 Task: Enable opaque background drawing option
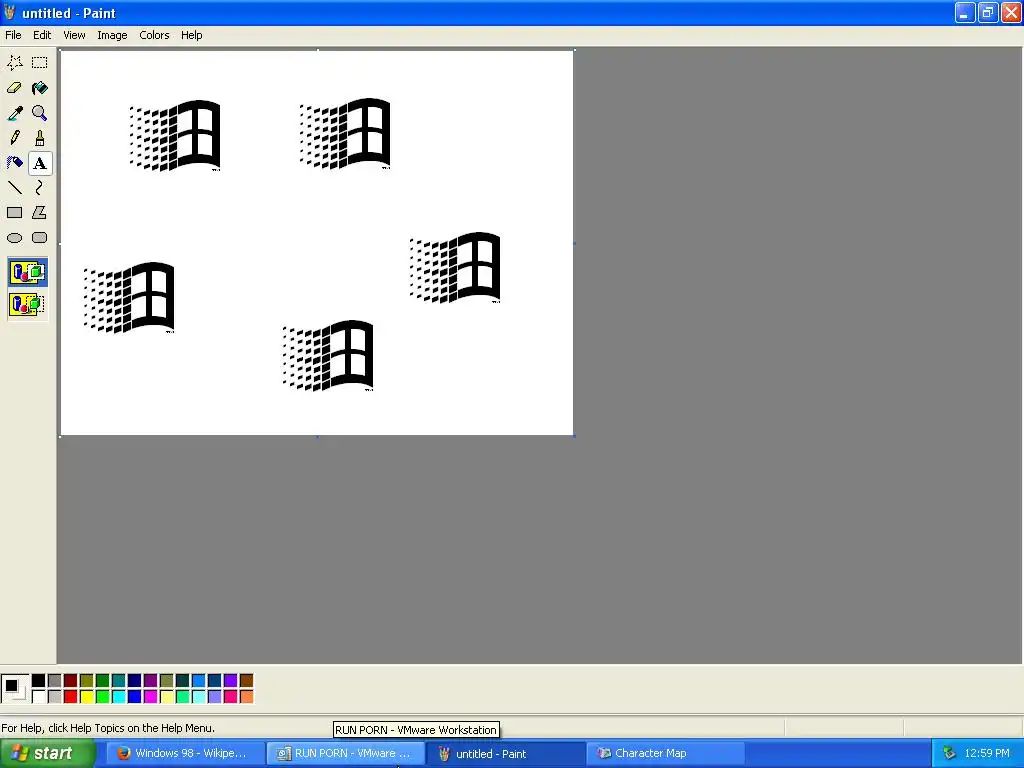pyautogui.click(x=27, y=272)
